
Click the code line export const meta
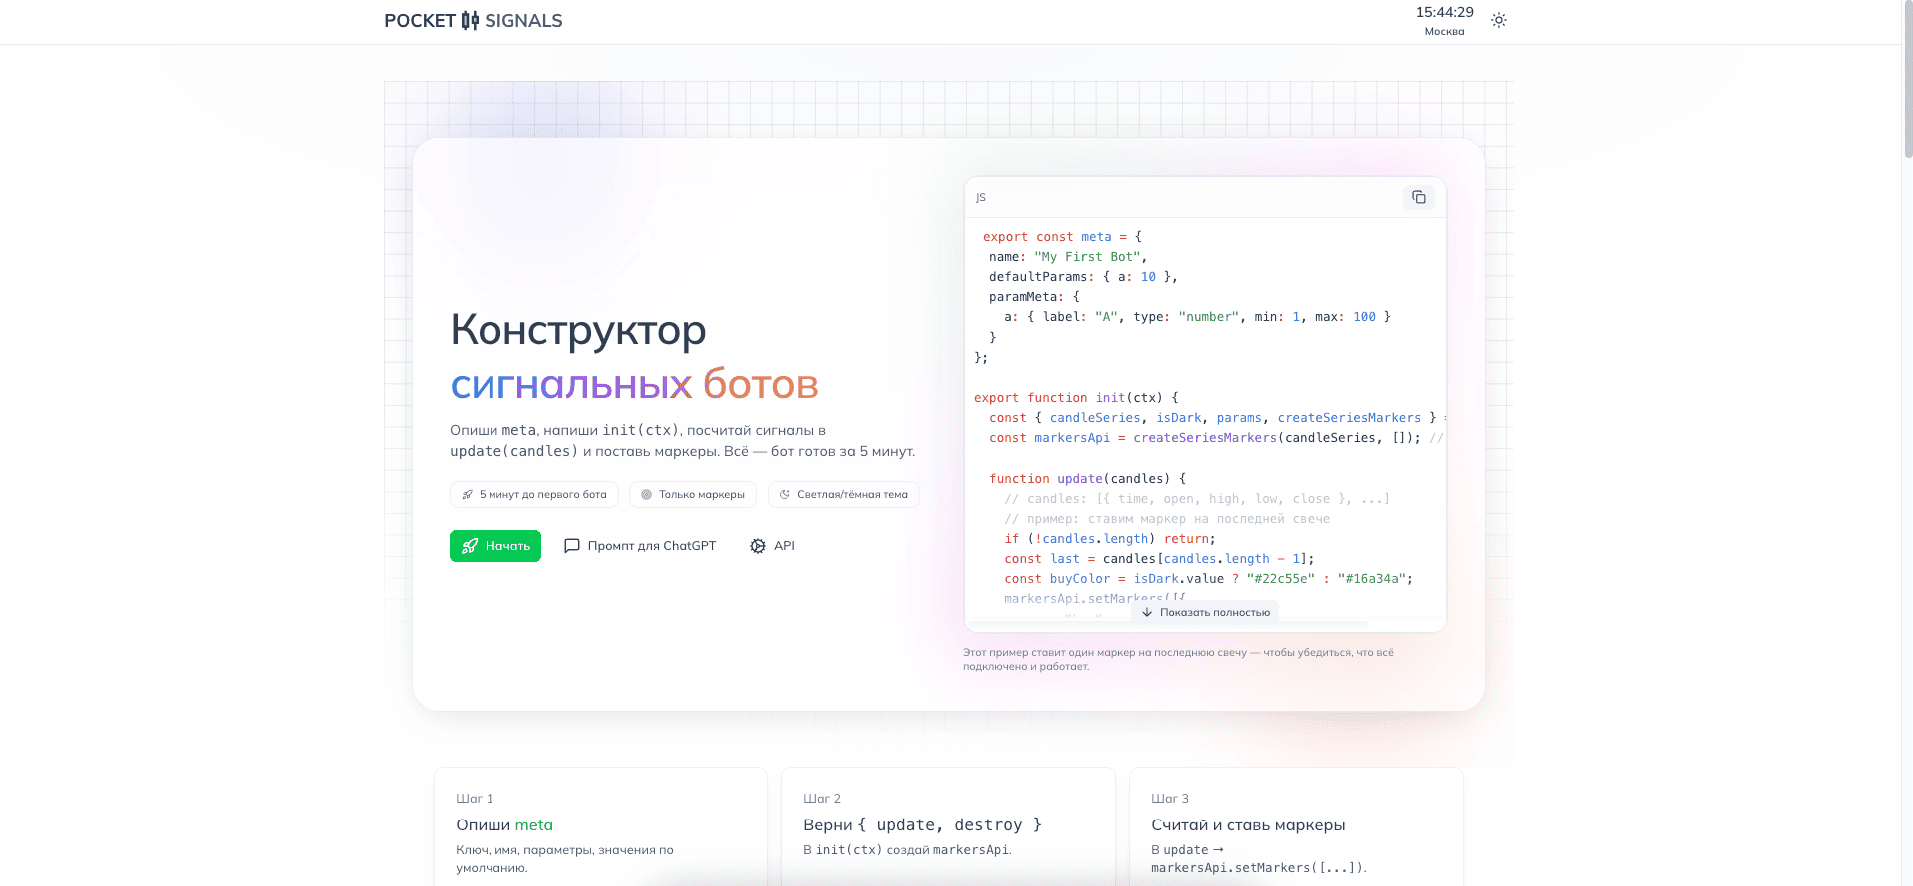1062,237
